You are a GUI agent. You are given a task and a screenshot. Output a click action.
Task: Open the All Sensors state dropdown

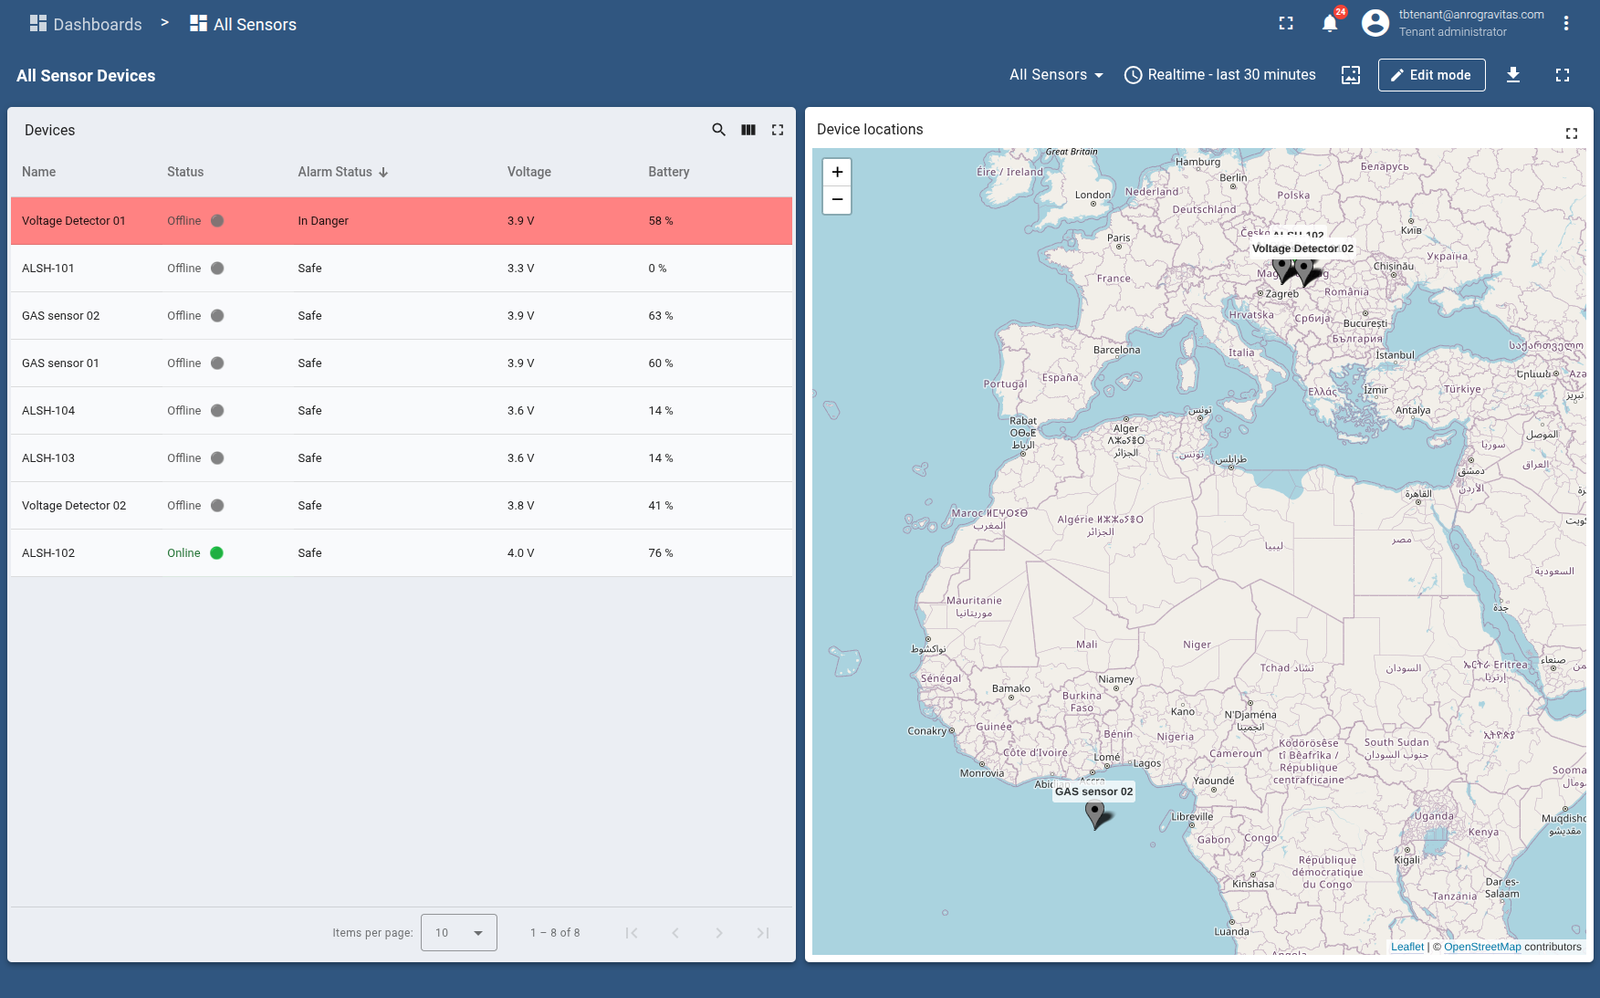(x=1056, y=75)
